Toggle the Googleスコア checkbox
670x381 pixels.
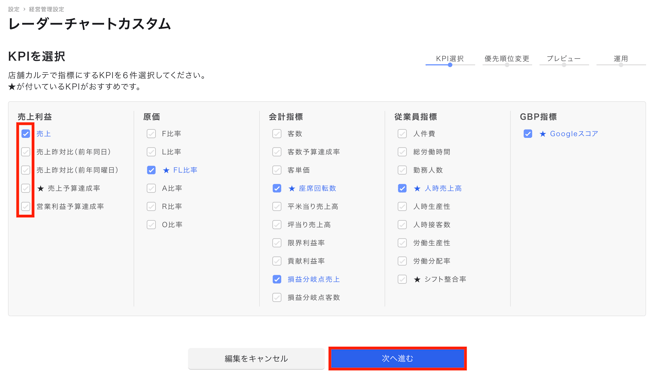tap(528, 134)
